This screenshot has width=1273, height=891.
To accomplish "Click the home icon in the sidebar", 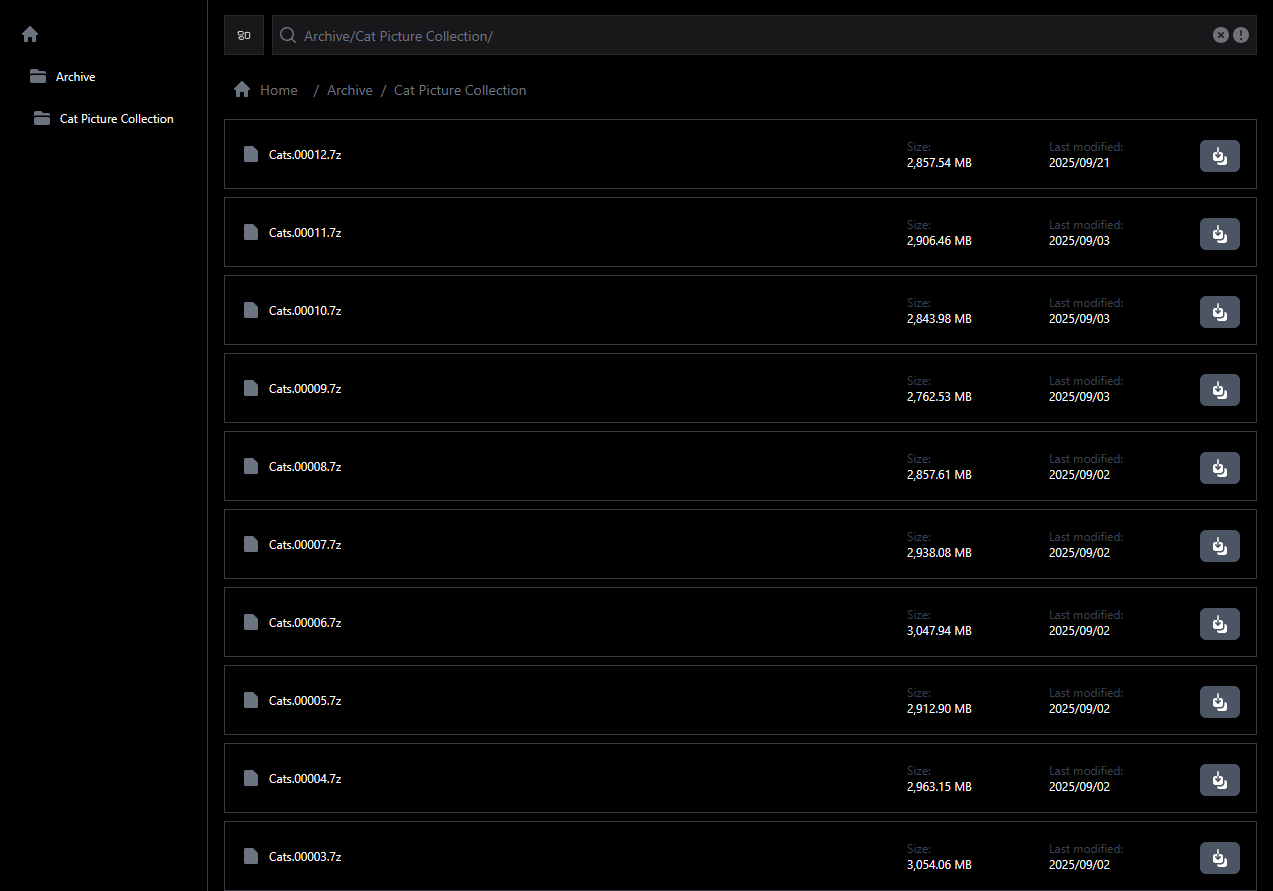I will [30, 34].
